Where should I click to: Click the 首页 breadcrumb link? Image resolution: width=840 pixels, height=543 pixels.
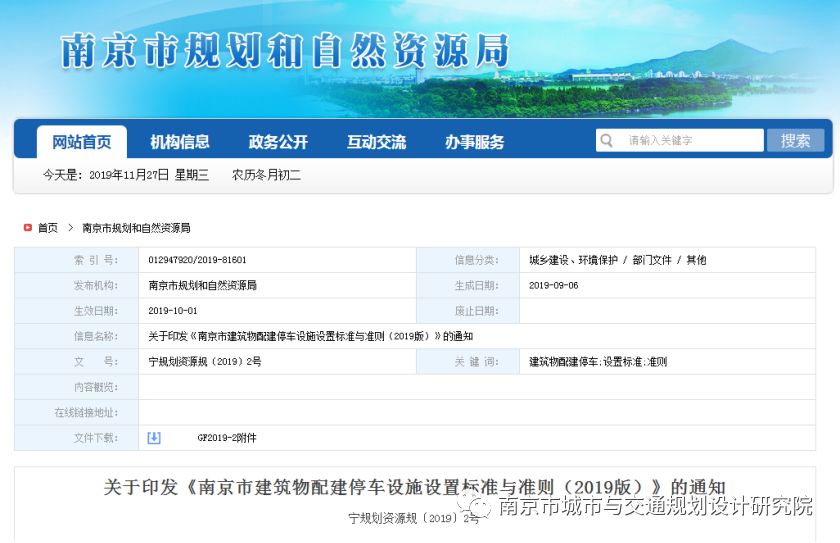pyautogui.click(x=48, y=228)
